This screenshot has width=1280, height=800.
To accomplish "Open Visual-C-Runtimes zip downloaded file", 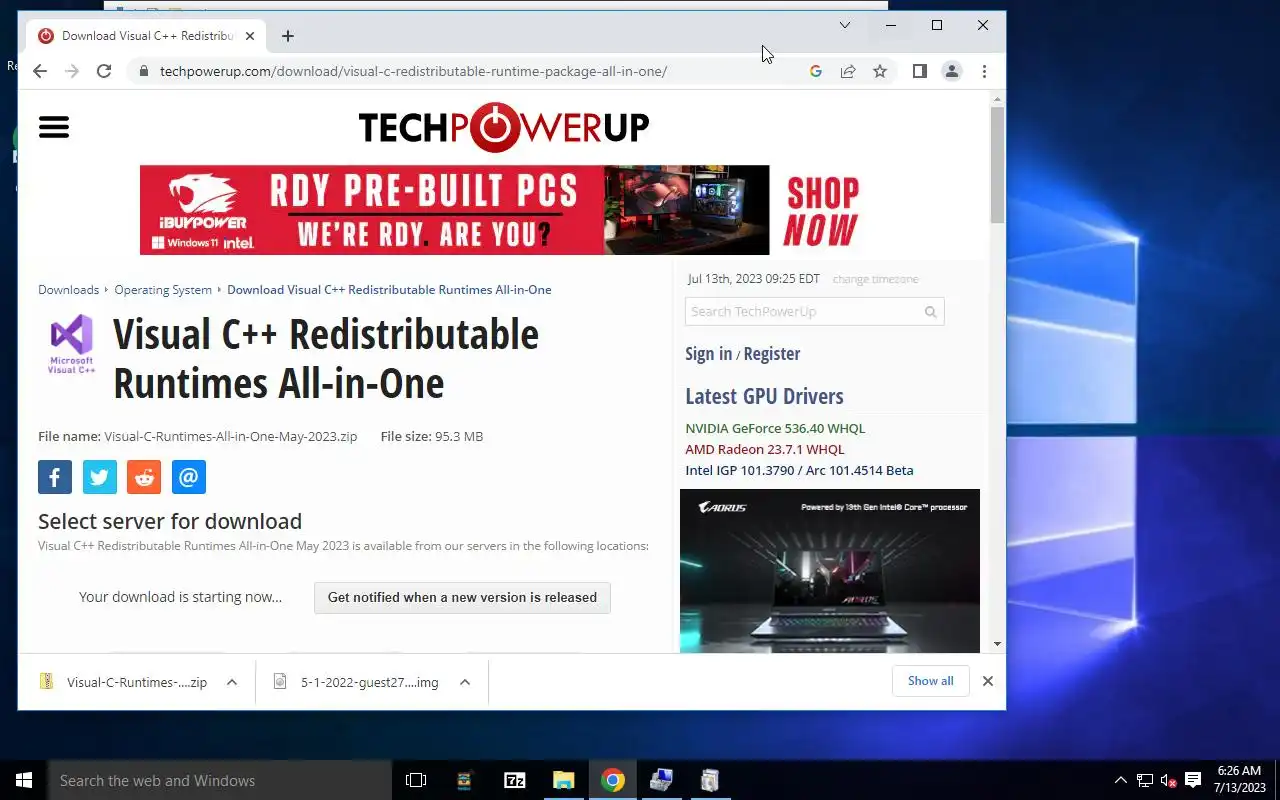I will pos(123,682).
